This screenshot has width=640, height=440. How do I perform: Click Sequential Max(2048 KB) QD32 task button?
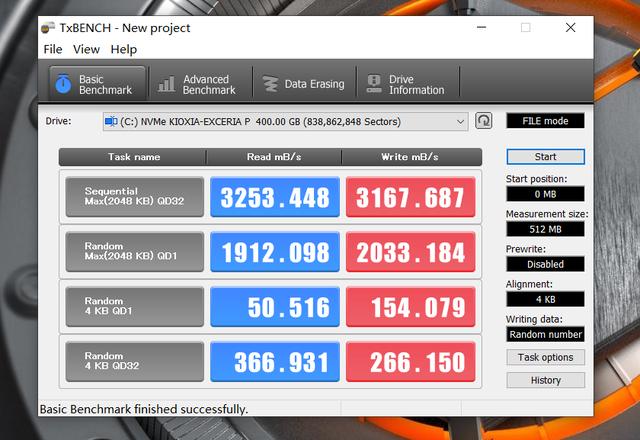click(135, 196)
